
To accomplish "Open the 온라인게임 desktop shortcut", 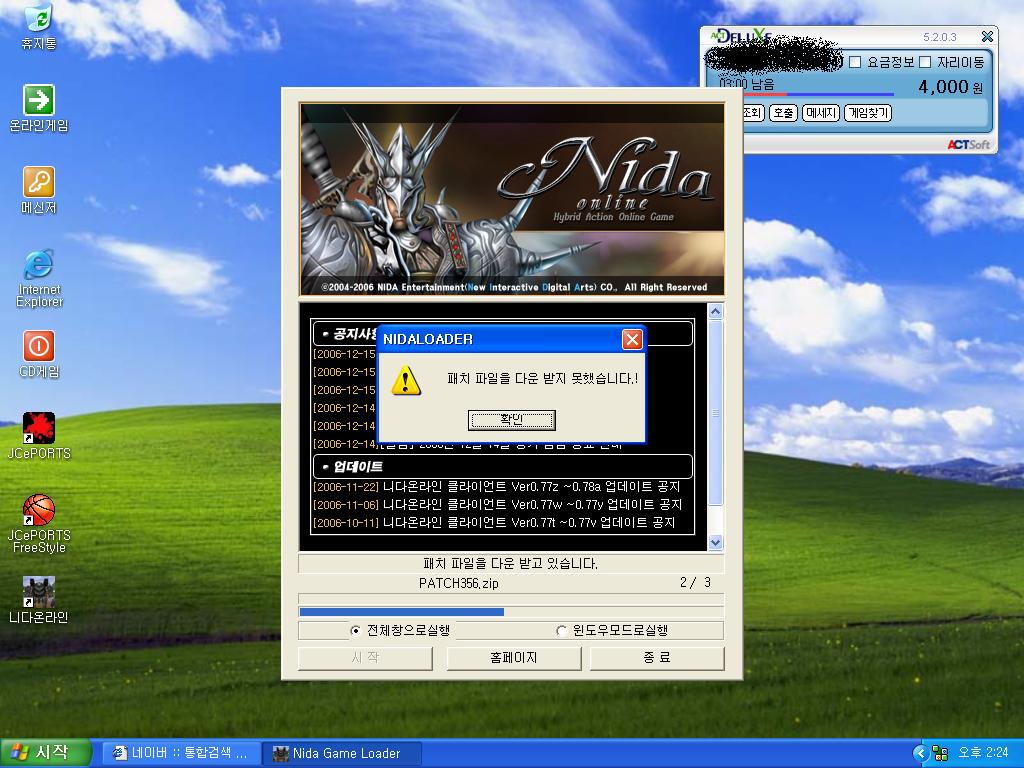I will (x=38, y=100).
